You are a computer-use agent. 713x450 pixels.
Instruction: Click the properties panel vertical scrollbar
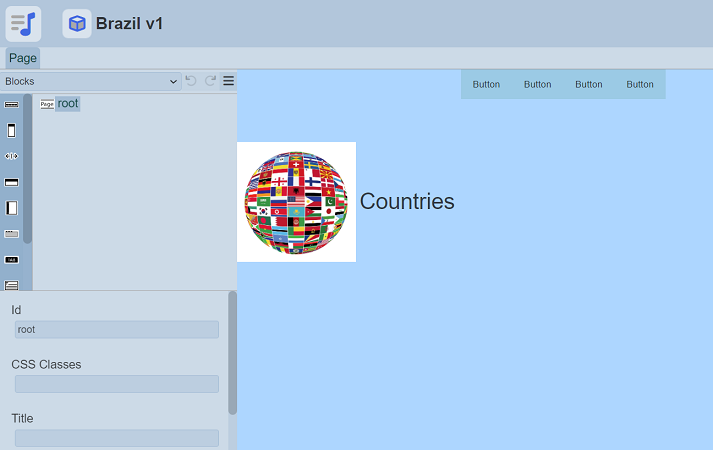coord(233,350)
